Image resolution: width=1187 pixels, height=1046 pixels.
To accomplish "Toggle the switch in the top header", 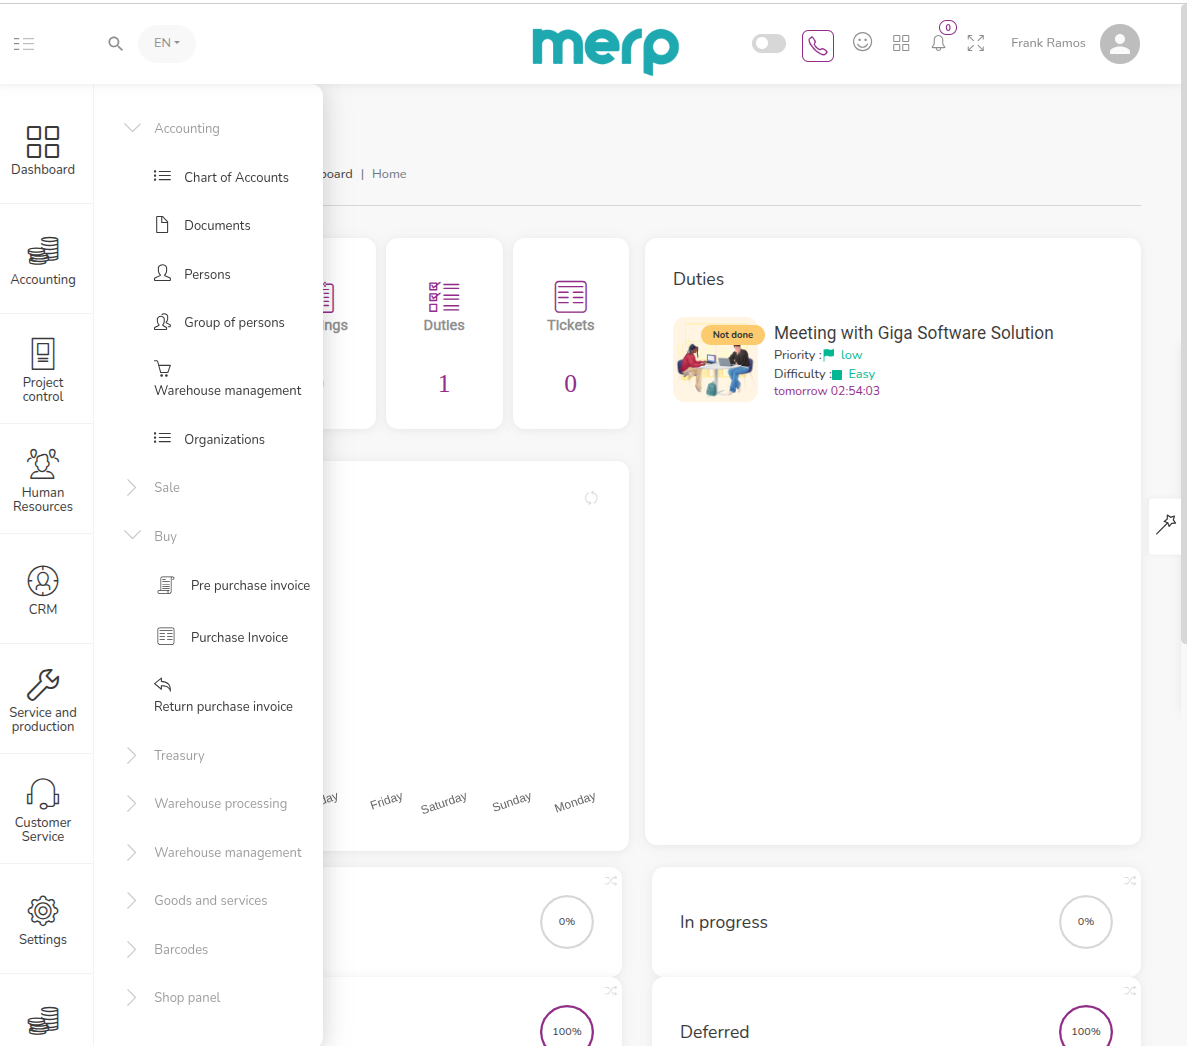I will [768, 44].
